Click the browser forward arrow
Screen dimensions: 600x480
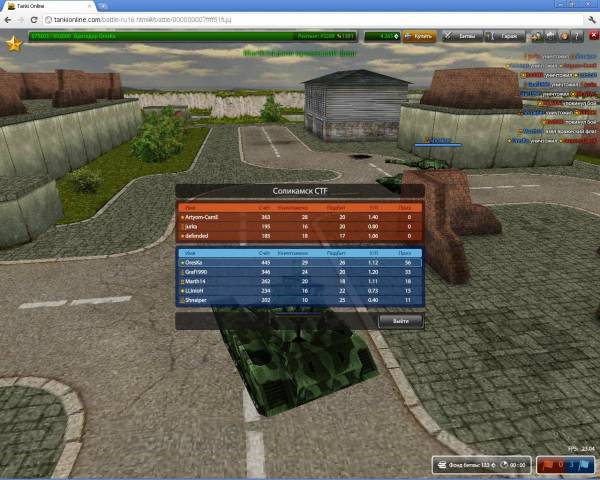click(x=21, y=20)
